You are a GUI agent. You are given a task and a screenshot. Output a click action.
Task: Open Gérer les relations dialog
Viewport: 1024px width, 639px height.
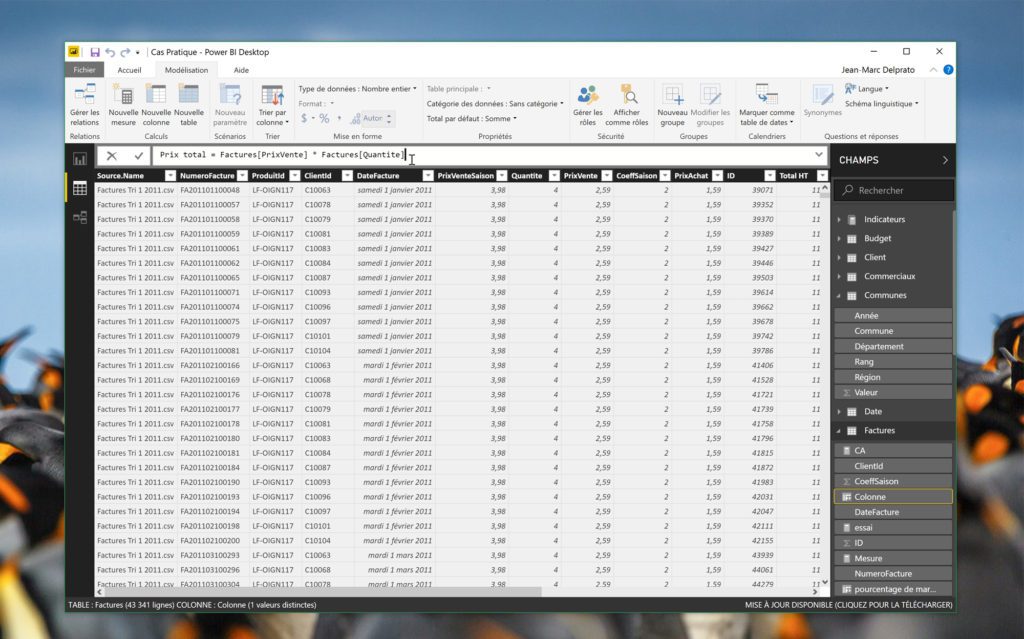pyautogui.click(x=84, y=104)
